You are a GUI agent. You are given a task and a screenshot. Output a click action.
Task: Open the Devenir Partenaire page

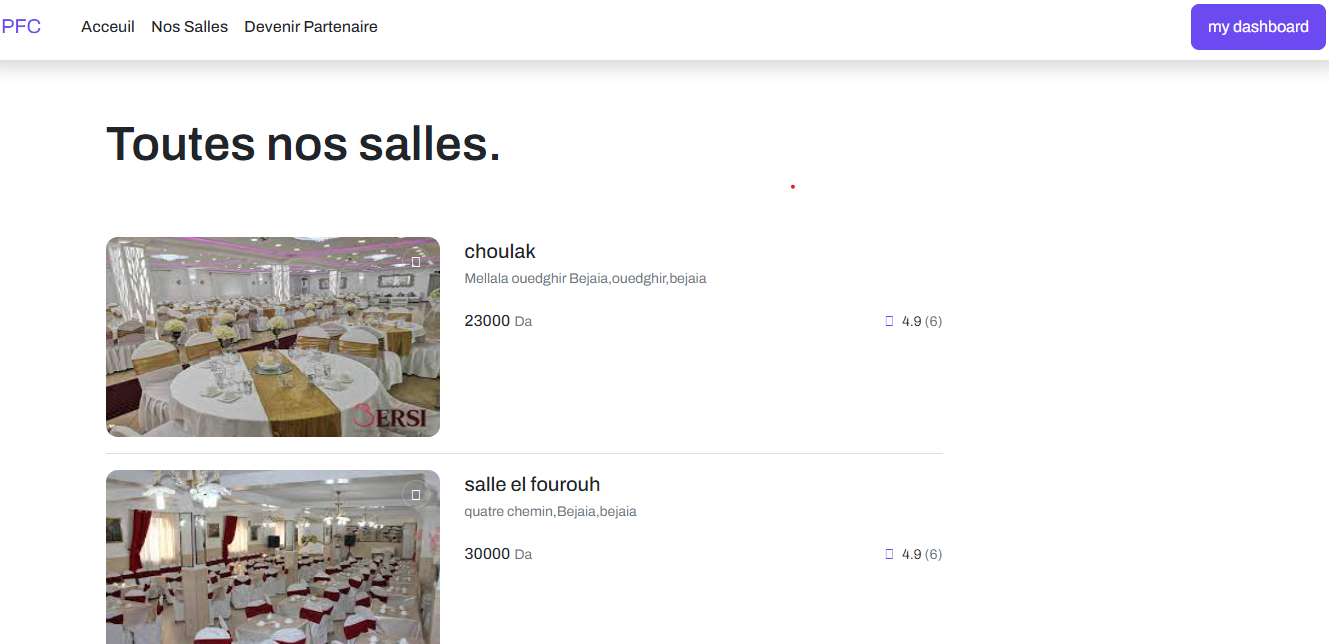pos(311,27)
